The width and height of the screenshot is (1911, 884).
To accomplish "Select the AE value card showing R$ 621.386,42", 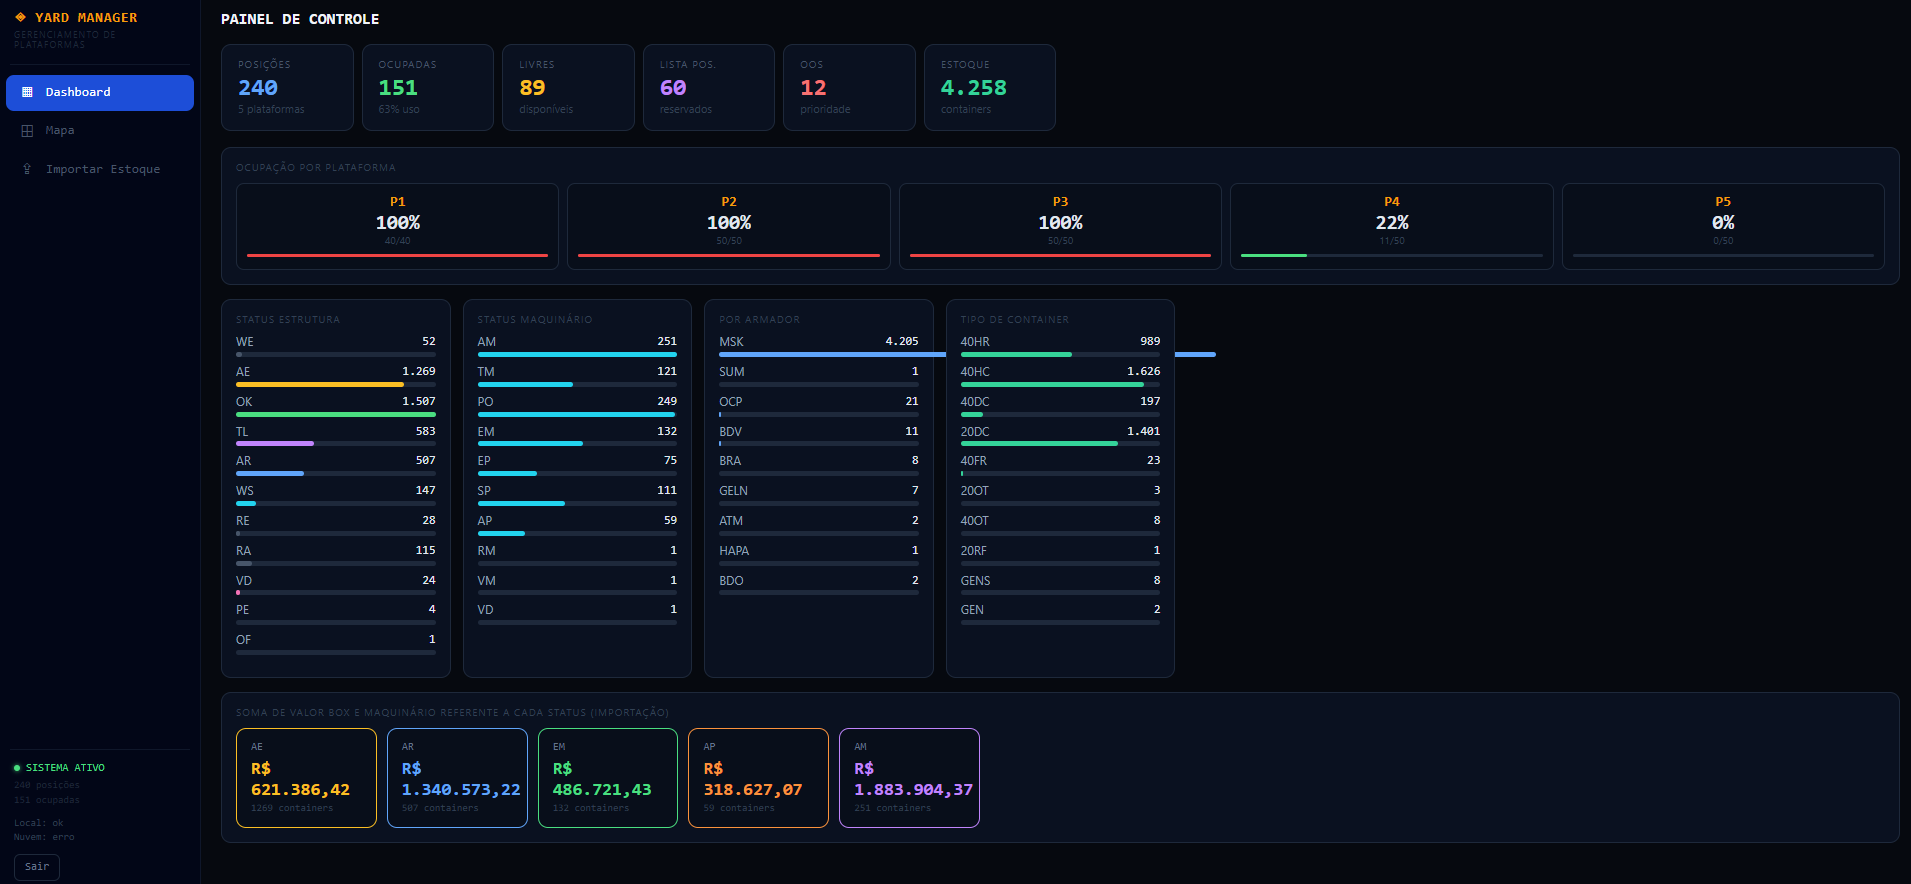I will (x=306, y=778).
